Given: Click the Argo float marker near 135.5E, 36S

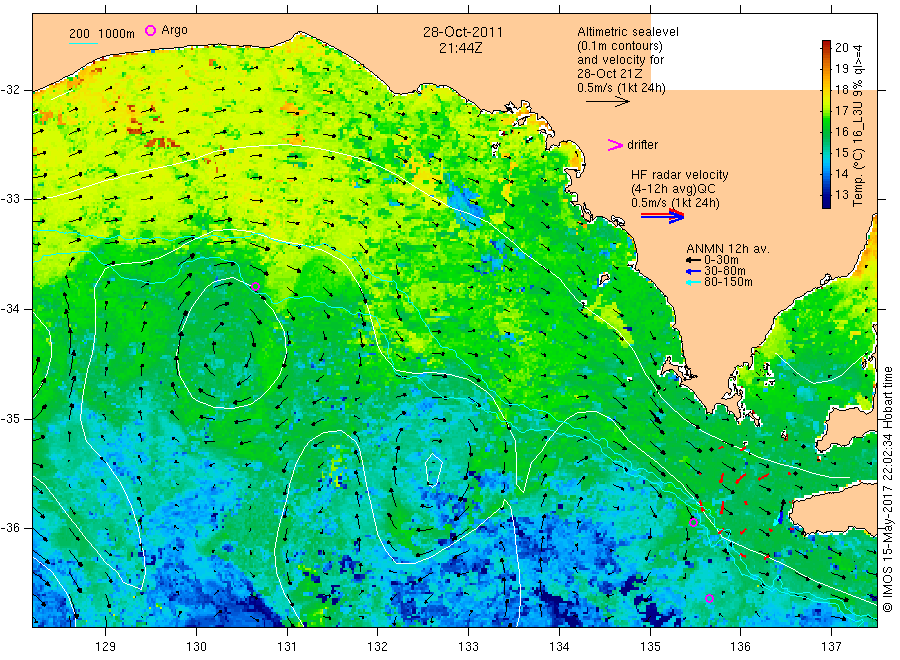Looking at the screenshot, I should [693, 522].
